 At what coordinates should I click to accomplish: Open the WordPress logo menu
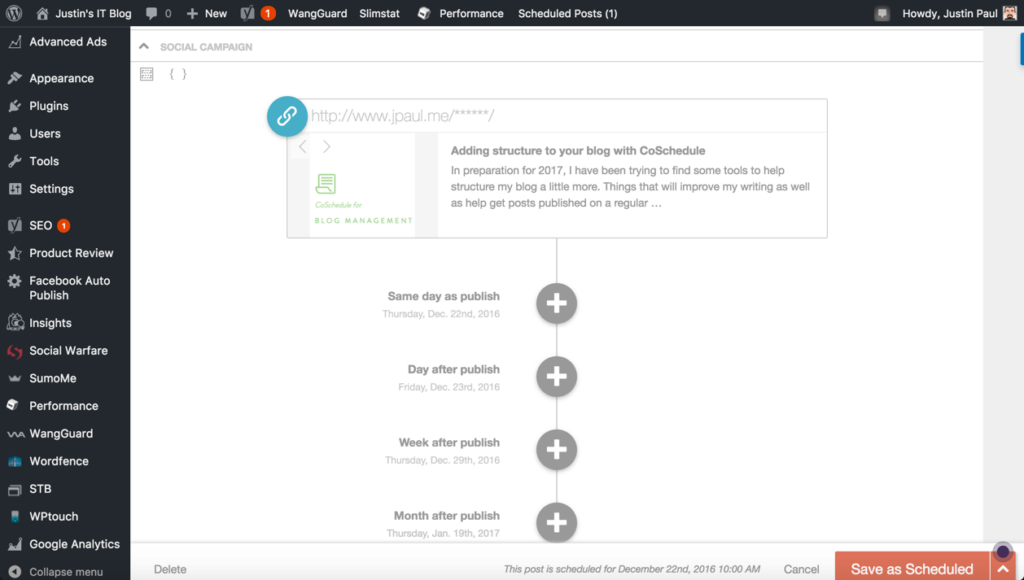pos(14,13)
